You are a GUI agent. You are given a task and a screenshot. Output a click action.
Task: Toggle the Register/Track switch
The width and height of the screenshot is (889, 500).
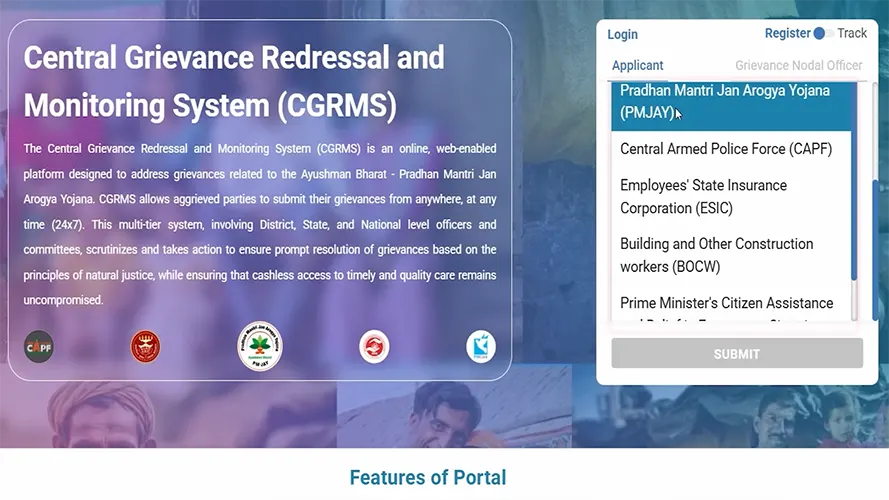tap(823, 33)
